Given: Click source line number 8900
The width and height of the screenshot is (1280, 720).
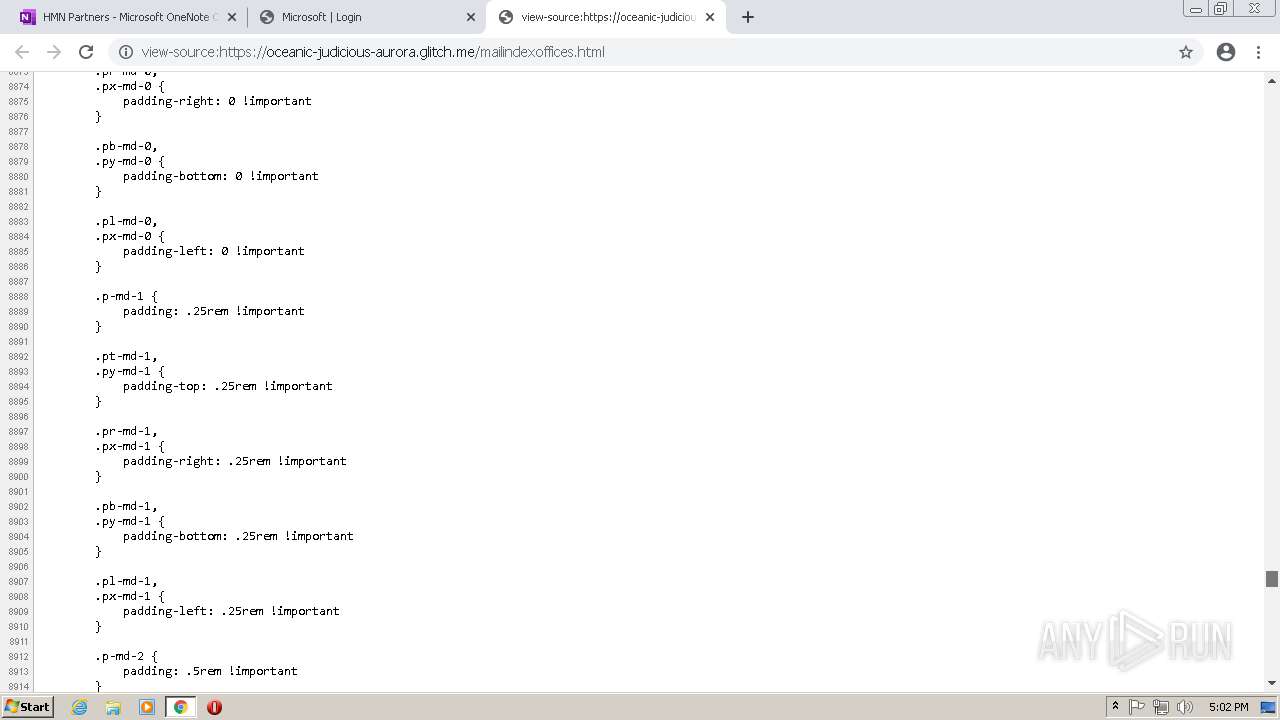Looking at the screenshot, I should coord(18,476).
